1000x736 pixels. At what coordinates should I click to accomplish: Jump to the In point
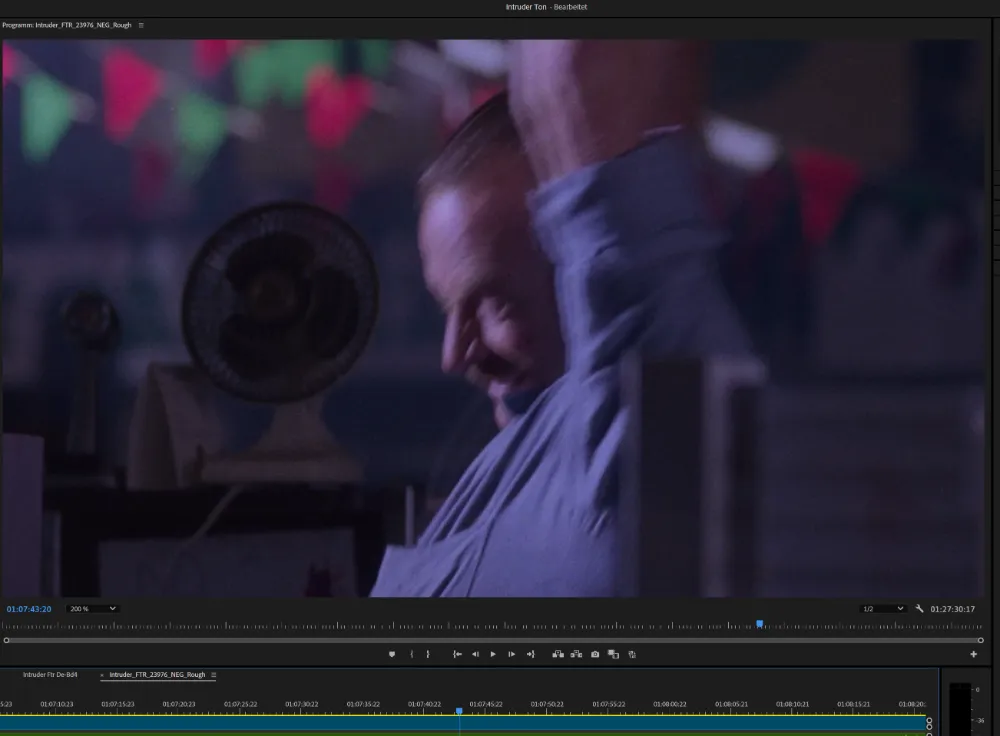tap(457, 654)
